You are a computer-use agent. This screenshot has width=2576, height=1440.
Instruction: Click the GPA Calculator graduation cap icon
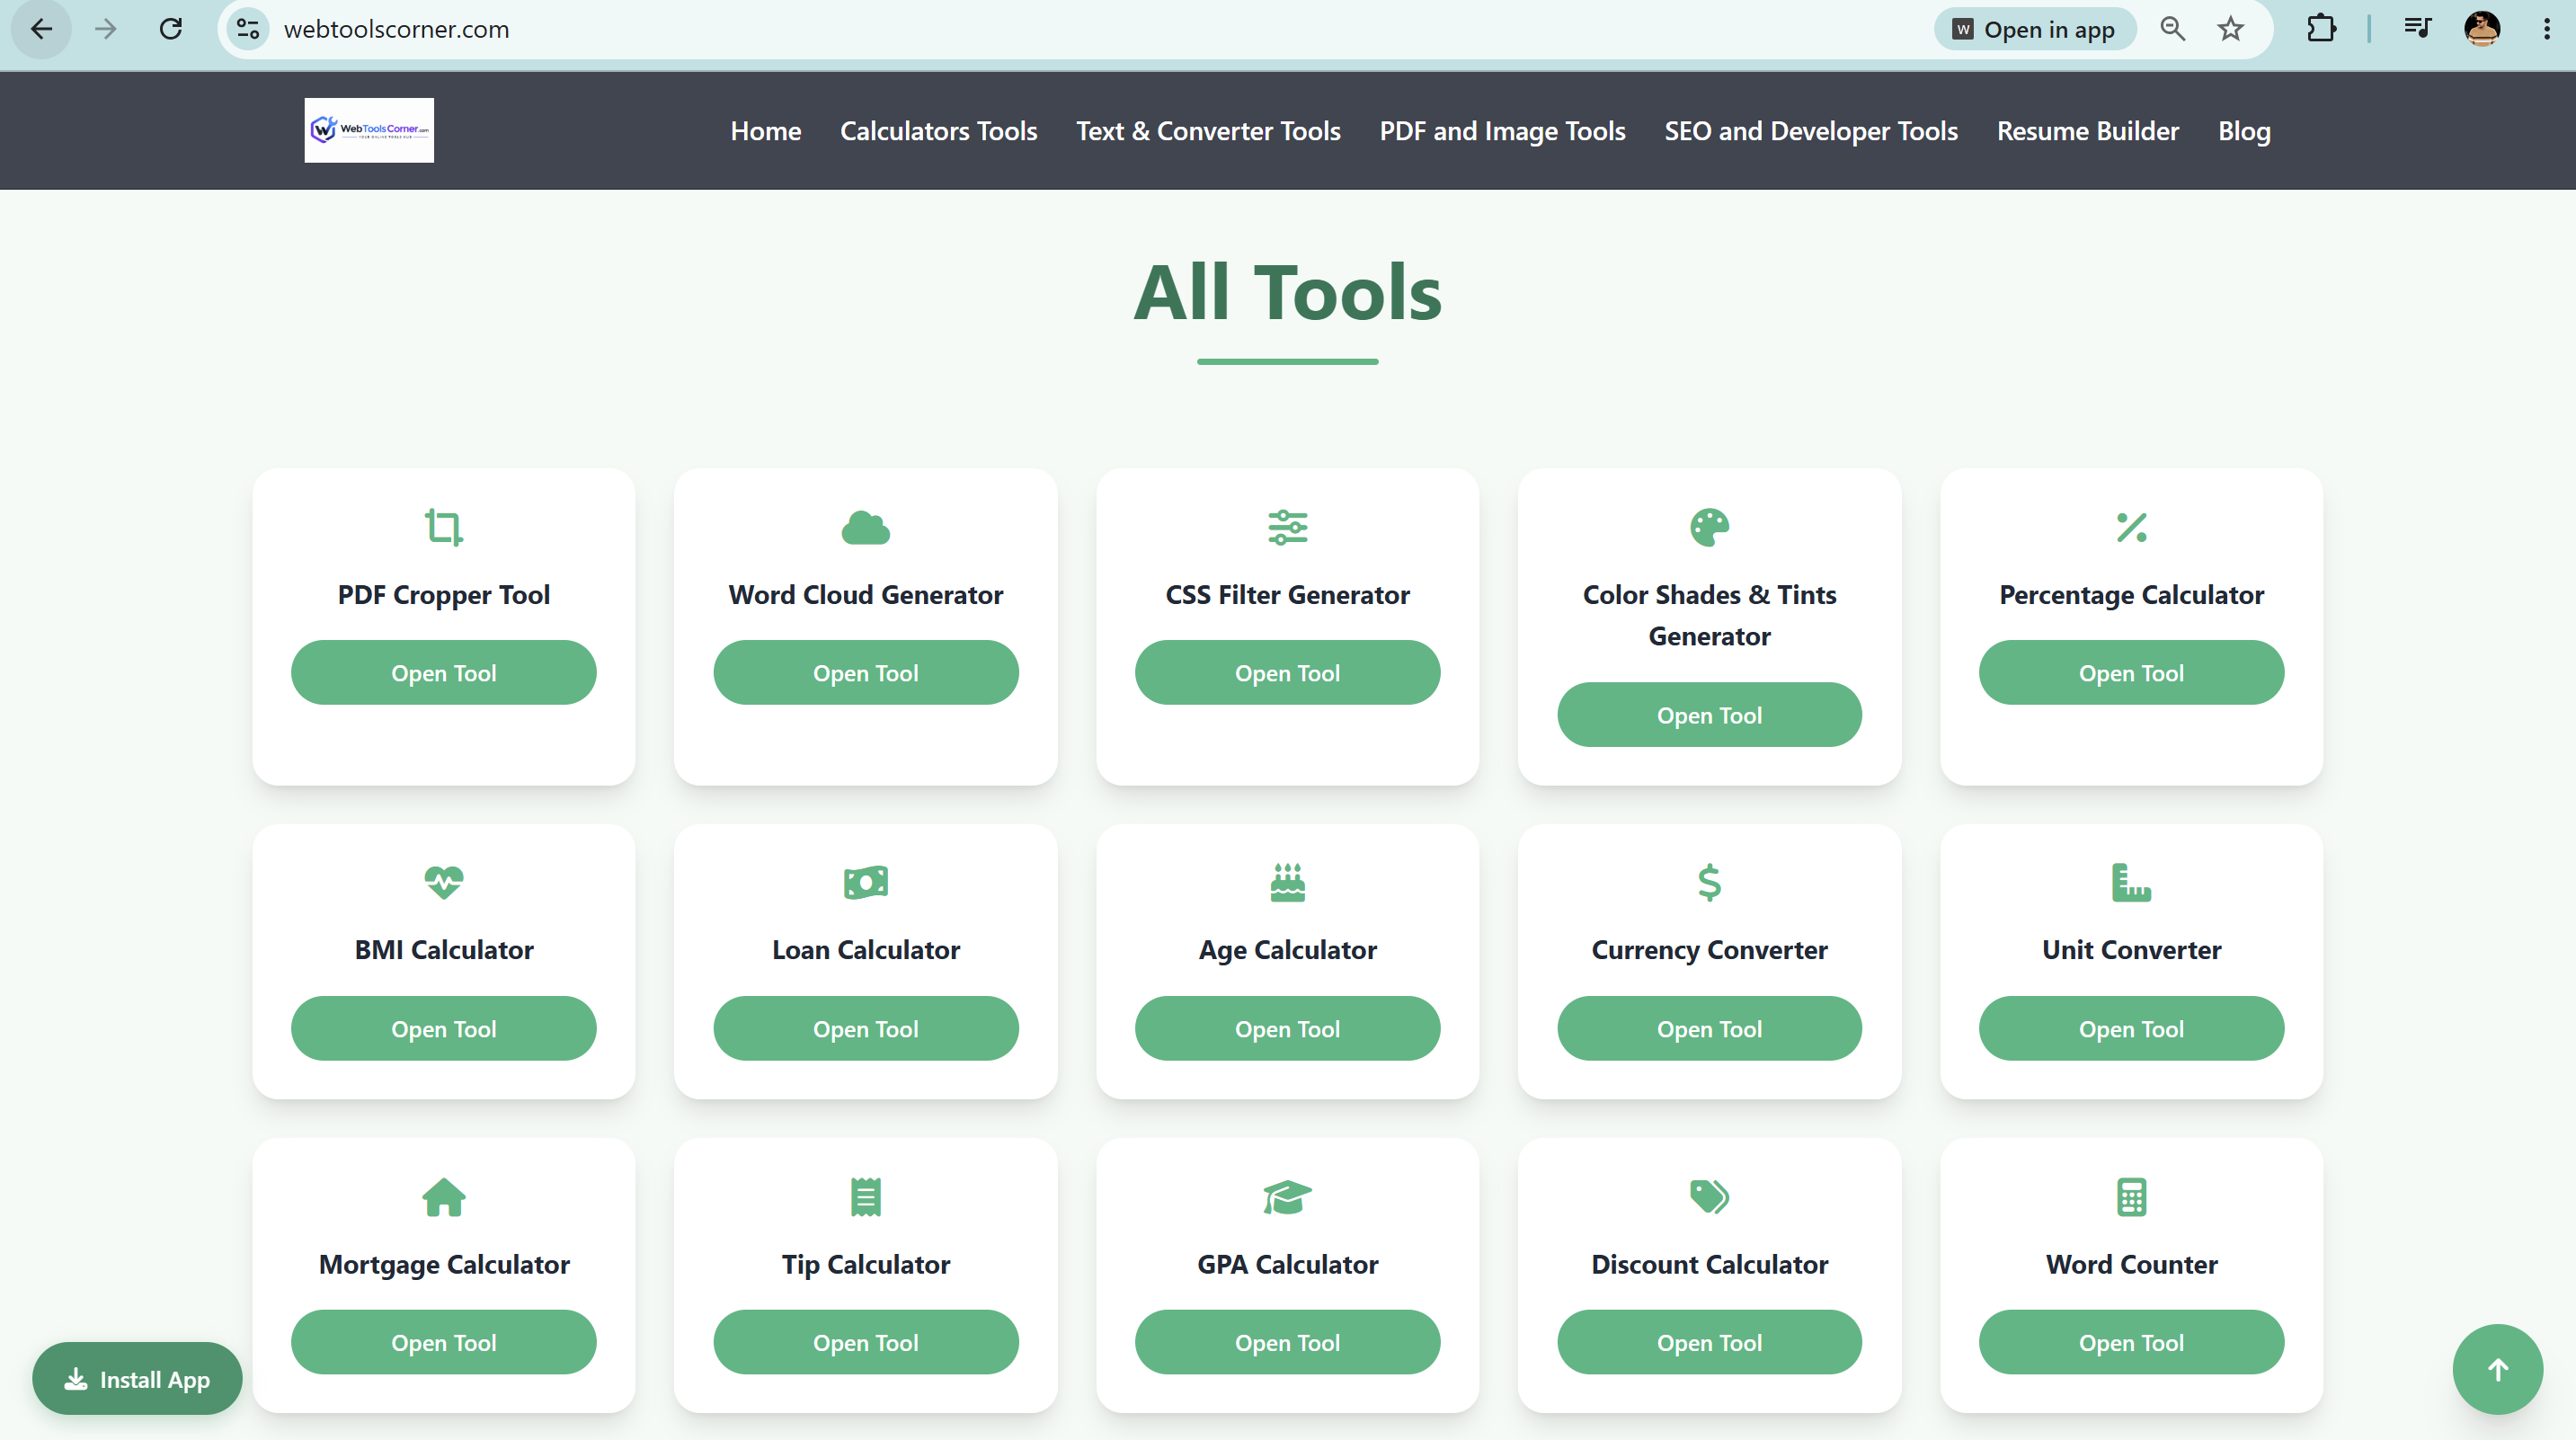pyautogui.click(x=1288, y=1197)
